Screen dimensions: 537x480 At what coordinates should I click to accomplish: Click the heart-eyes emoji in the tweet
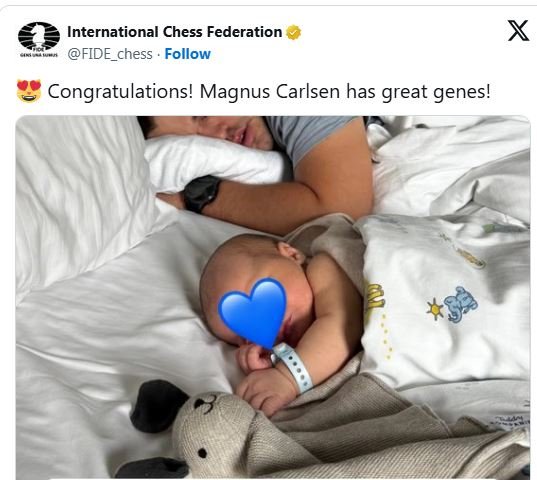29,91
